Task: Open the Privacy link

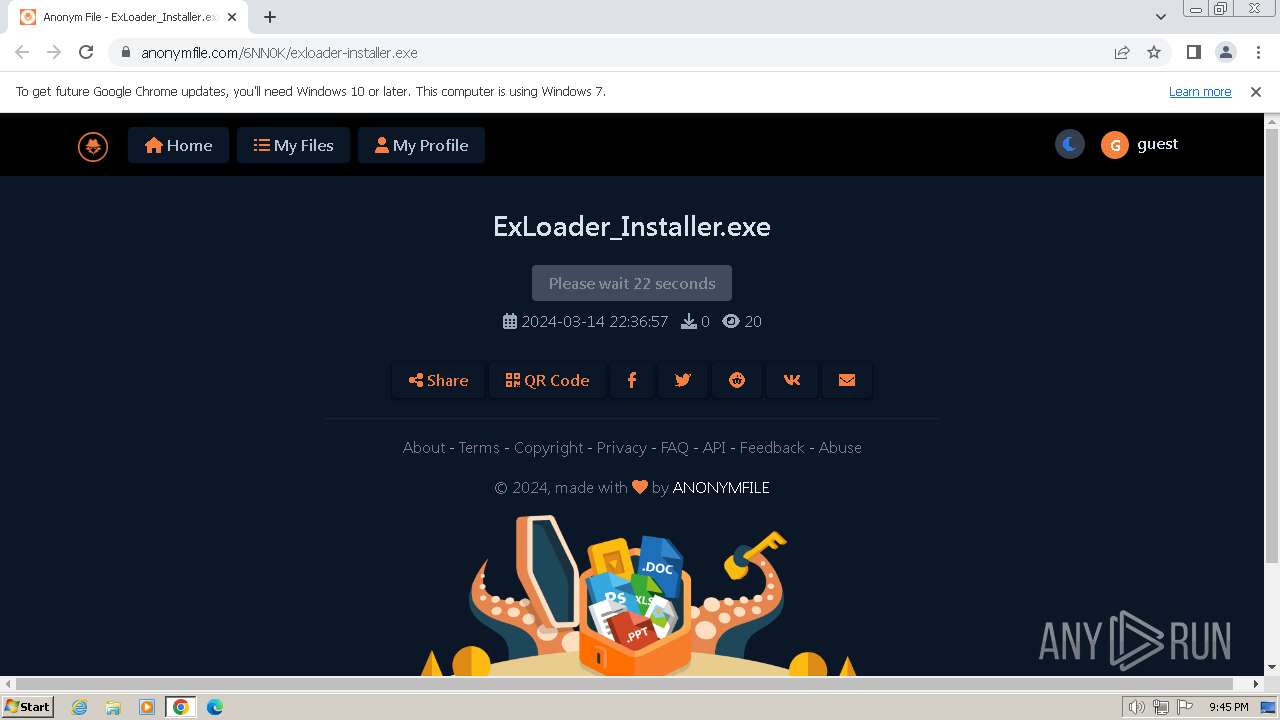Action: click(x=622, y=448)
